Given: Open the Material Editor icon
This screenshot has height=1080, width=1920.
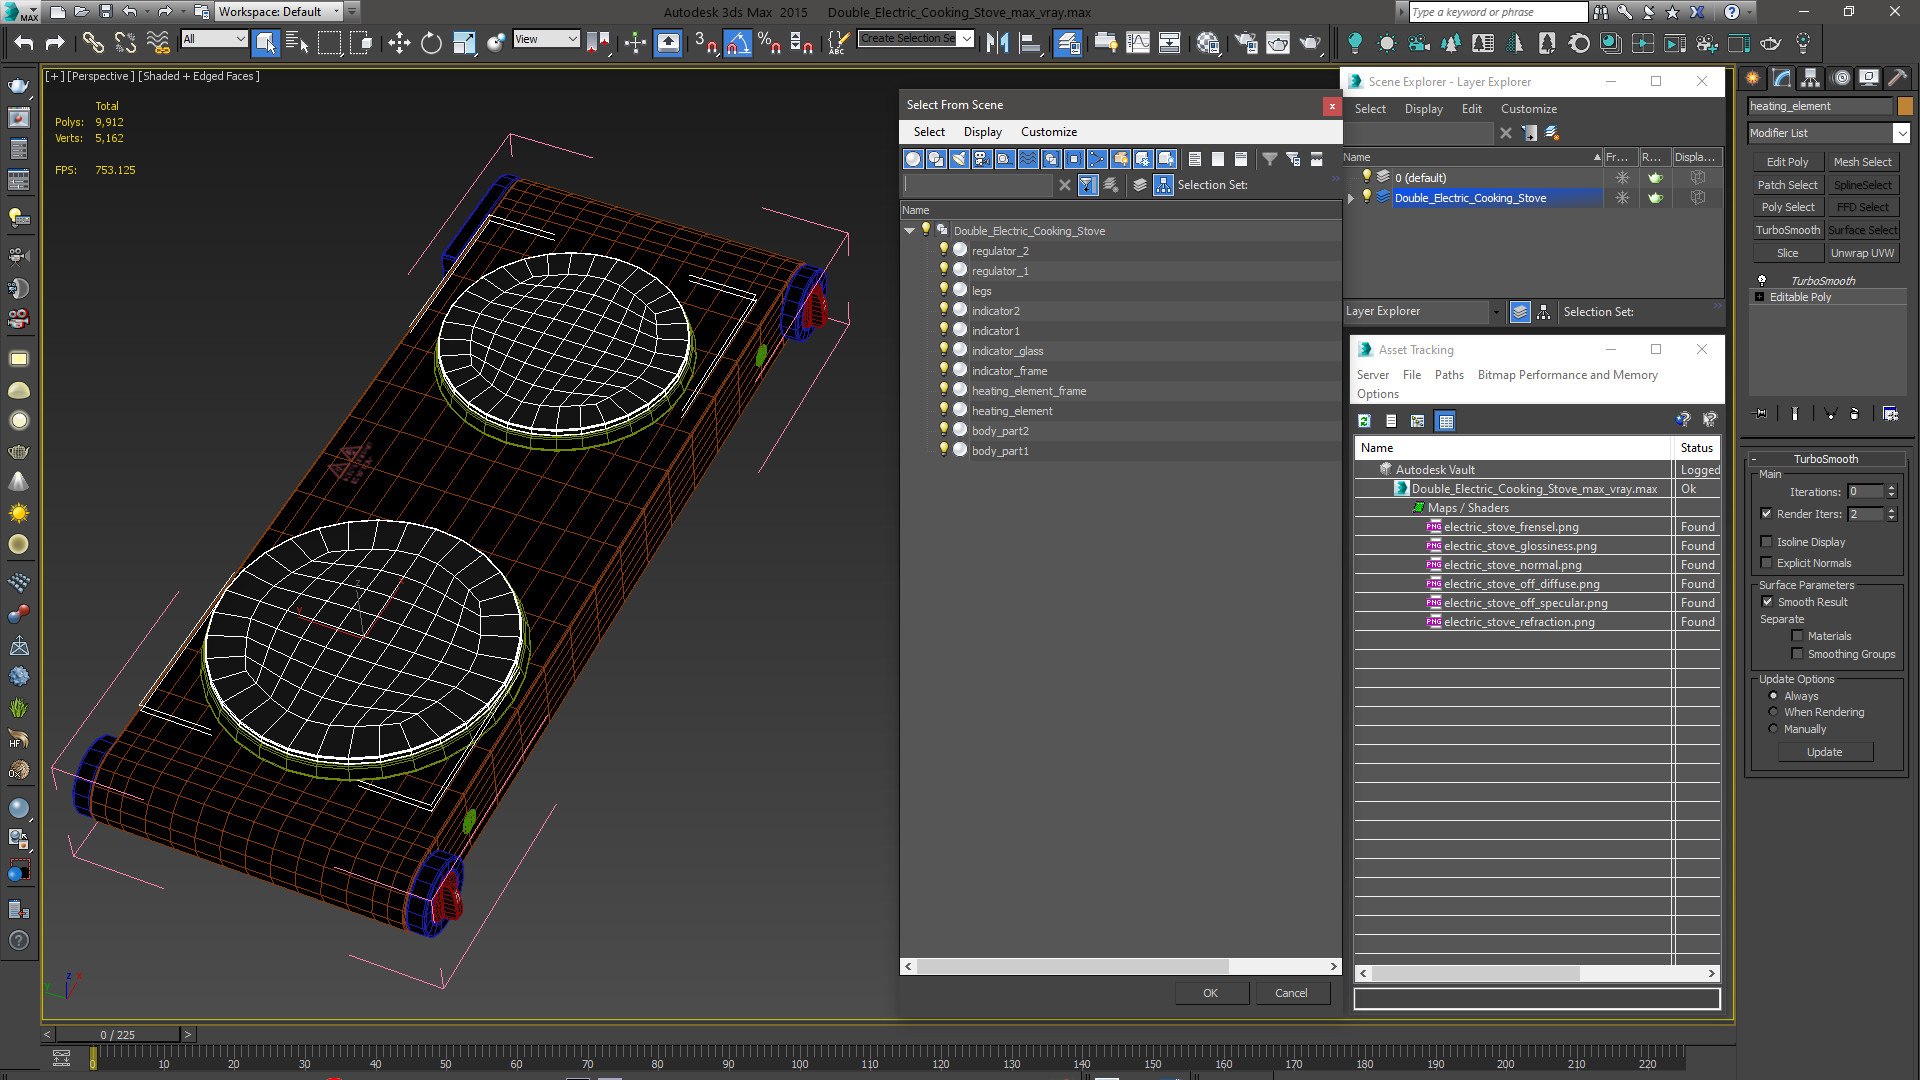Looking at the screenshot, I should click(x=1208, y=42).
